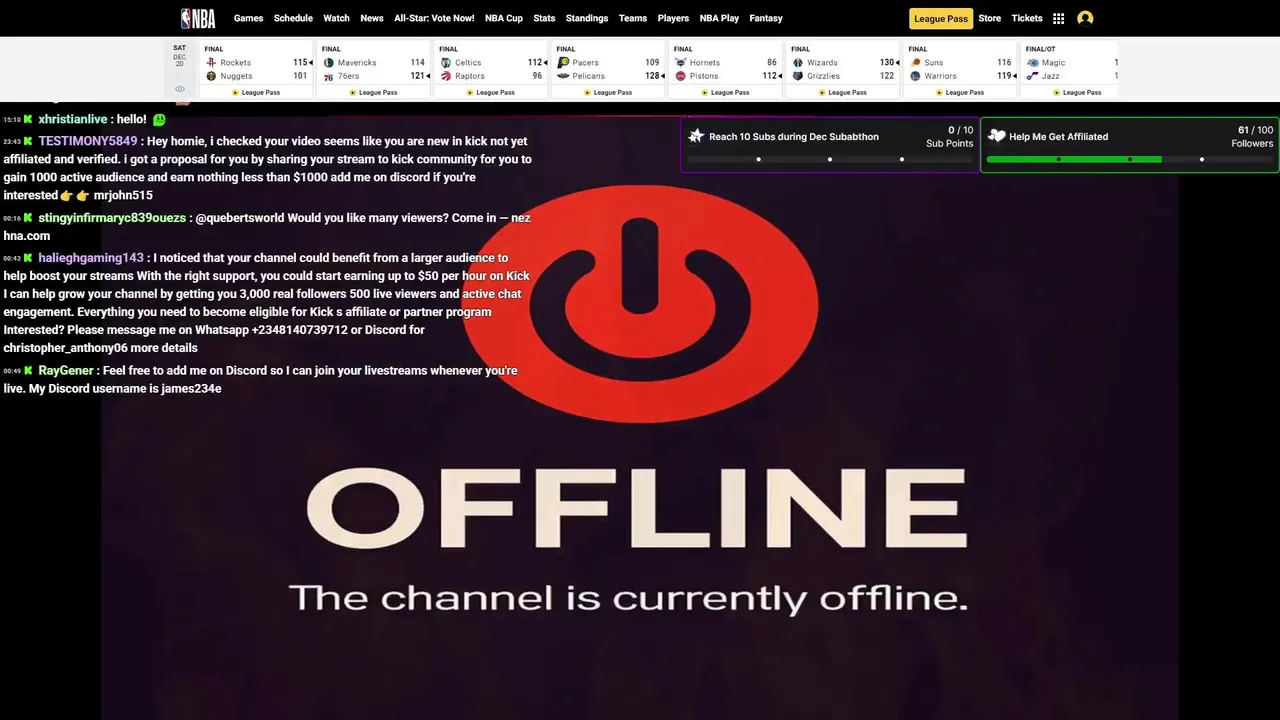Click the Pacers team logo
Screen dimensions: 1280x720
click(x=563, y=62)
